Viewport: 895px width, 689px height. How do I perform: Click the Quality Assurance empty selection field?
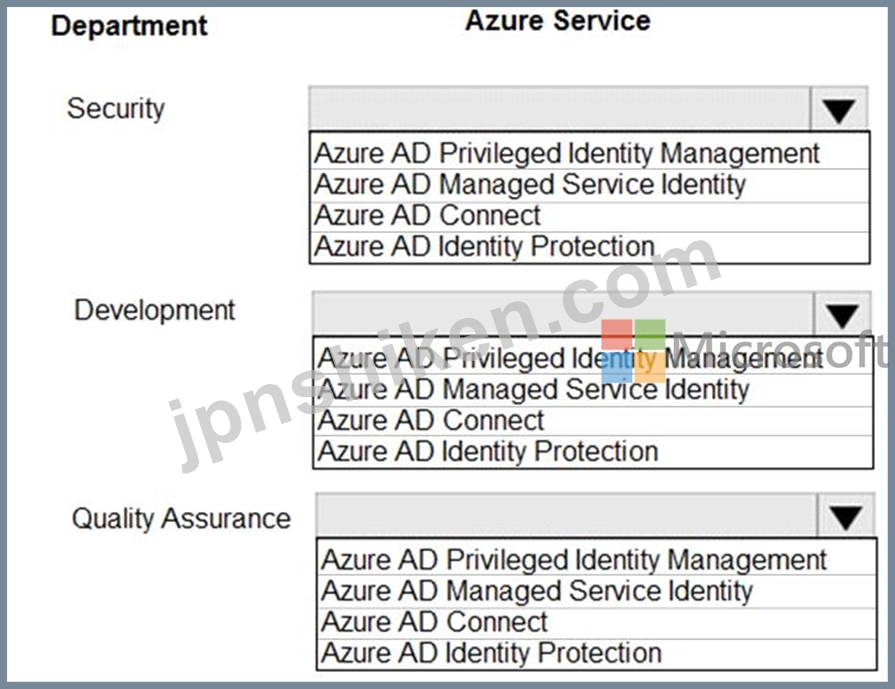pos(567,515)
